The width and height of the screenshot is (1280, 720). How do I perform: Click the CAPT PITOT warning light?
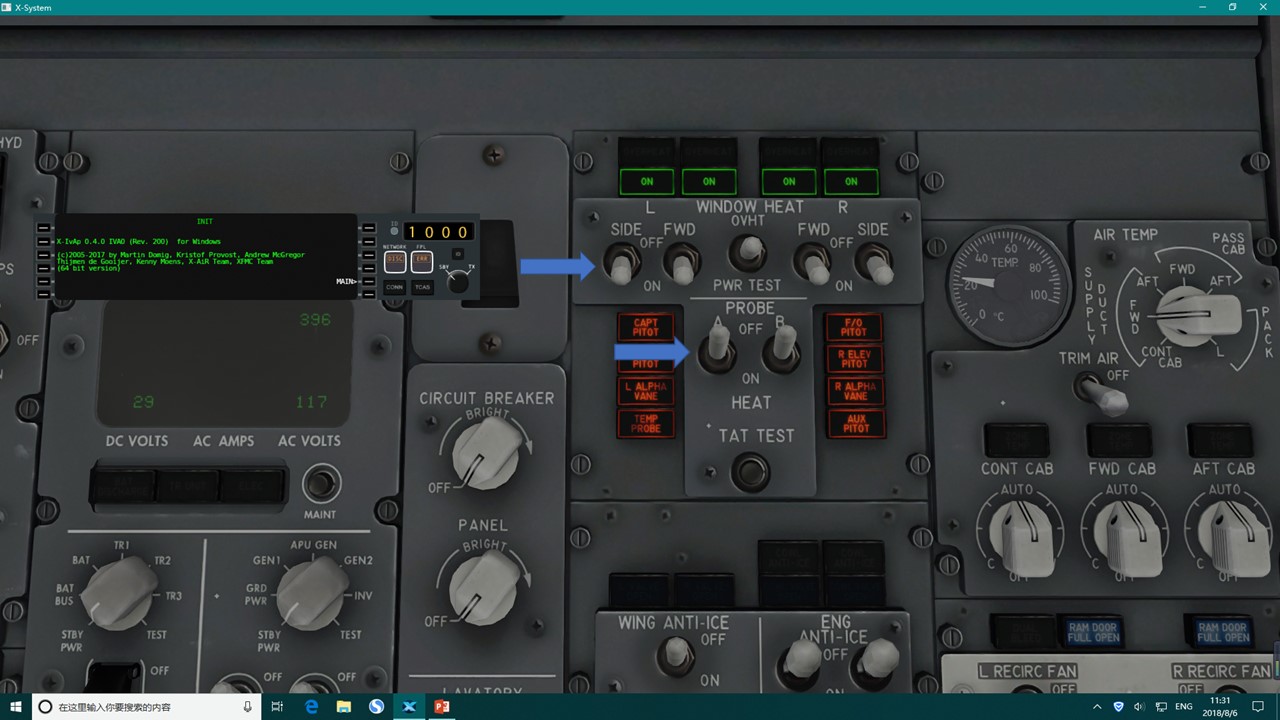tap(646, 327)
